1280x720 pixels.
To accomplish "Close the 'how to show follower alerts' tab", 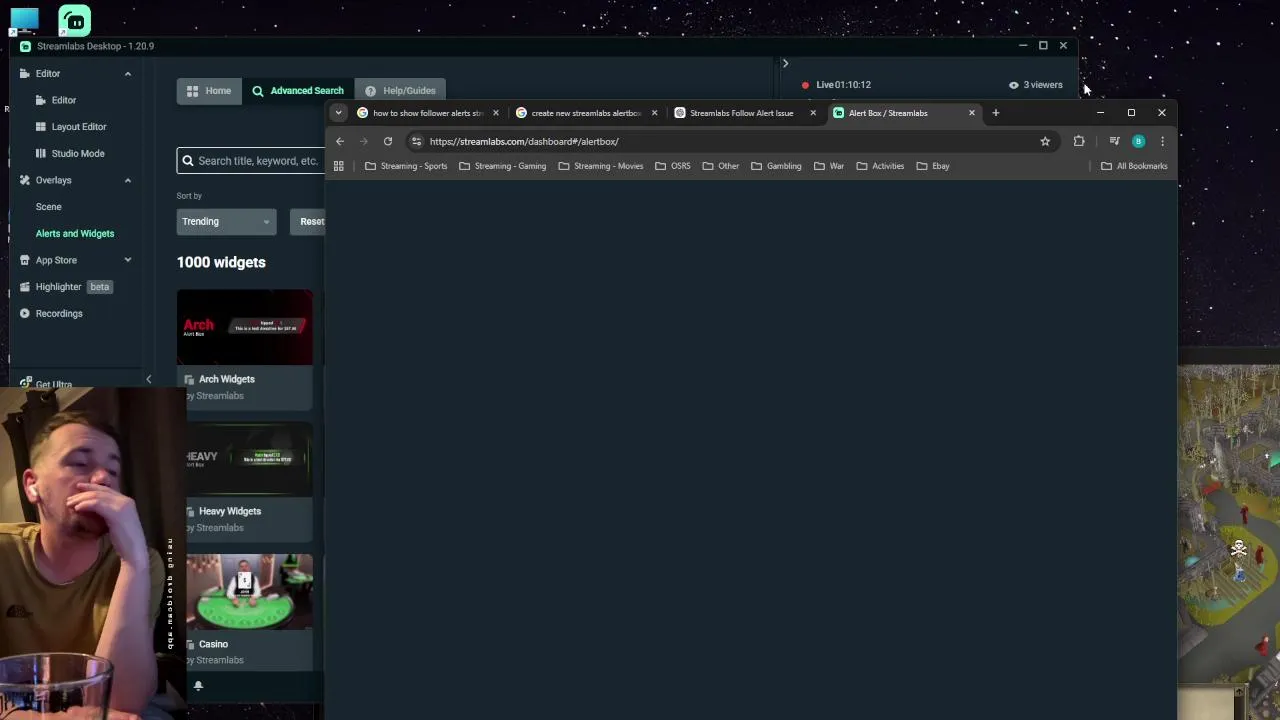I will coord(495,113).
